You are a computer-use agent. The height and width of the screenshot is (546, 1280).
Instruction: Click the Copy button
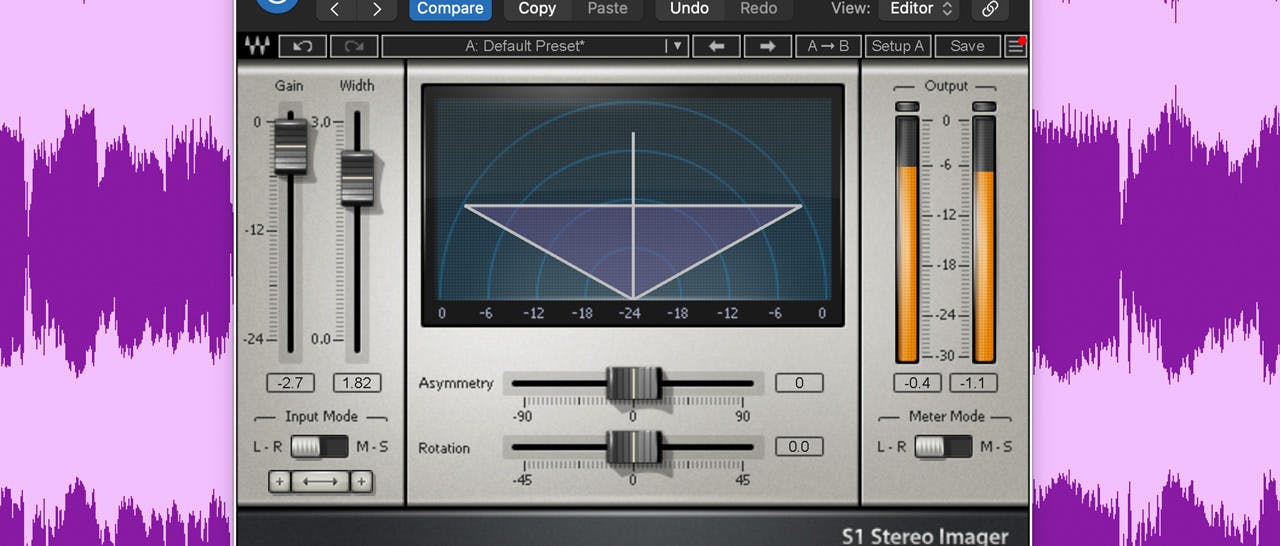537,9
